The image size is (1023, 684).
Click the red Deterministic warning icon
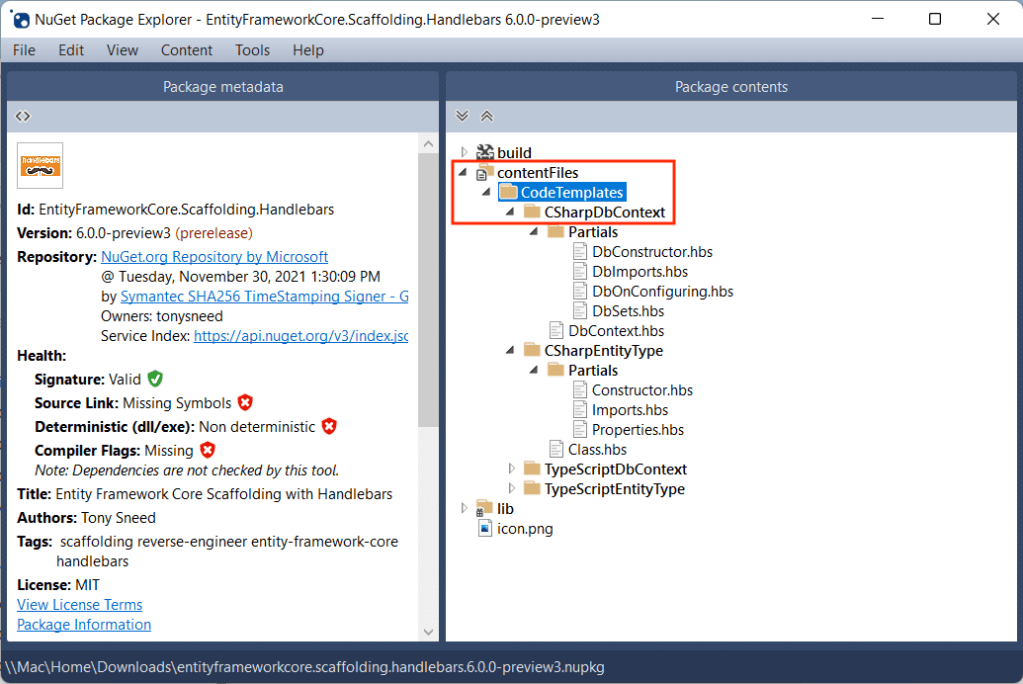tap(329, 427)
